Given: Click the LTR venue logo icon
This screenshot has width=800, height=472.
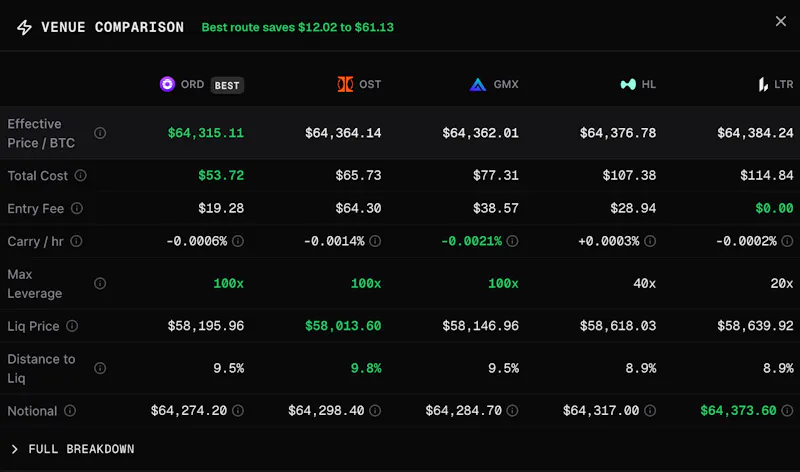Looking at the screenshot, I should [x=763, y=84].
